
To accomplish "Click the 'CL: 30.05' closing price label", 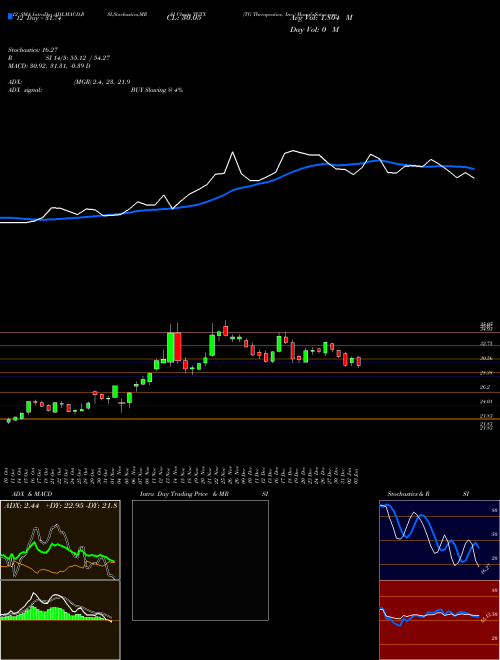I will tap(183, 18).
